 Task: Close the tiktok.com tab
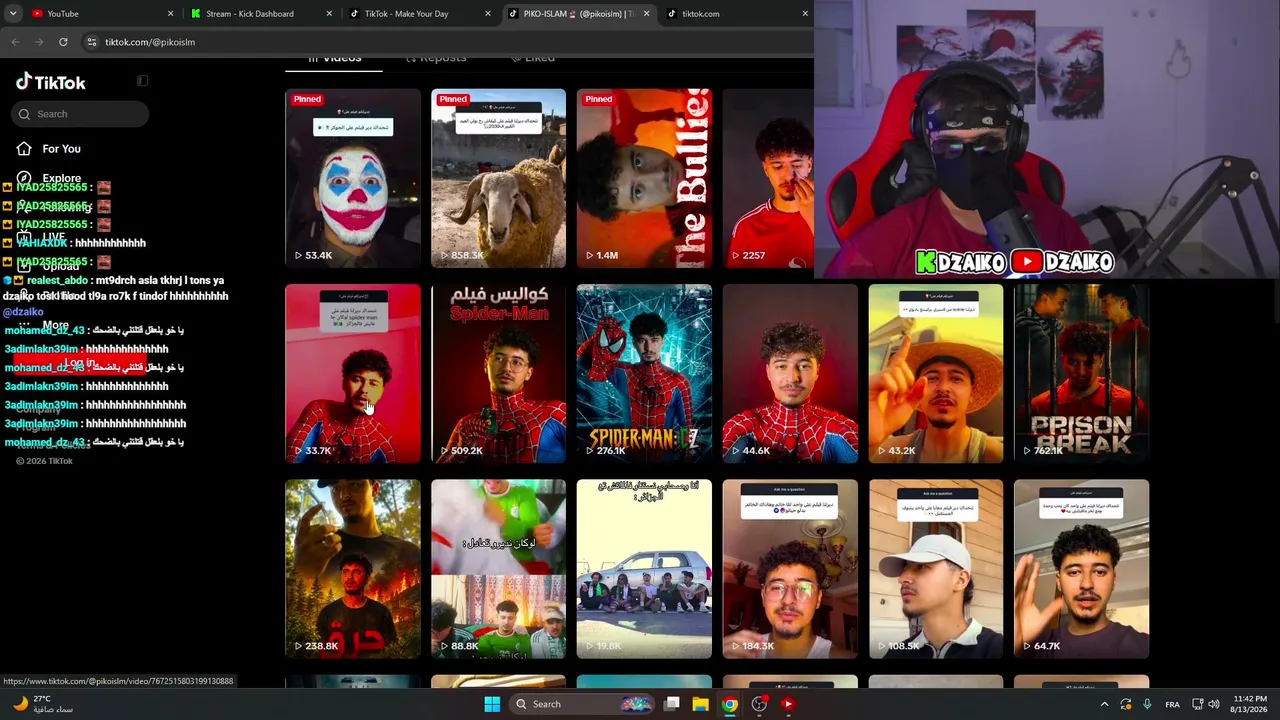point(805,14)
